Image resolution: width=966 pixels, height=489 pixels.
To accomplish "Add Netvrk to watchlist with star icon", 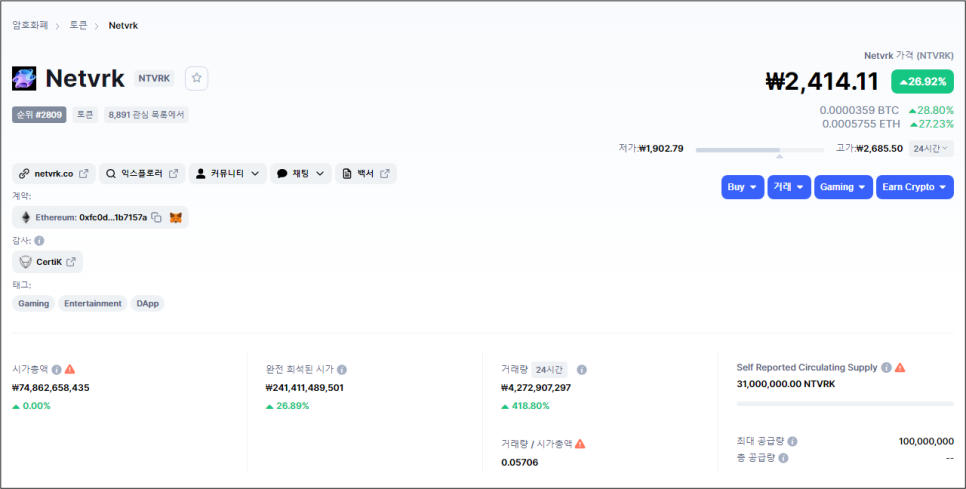I will 197,78.
